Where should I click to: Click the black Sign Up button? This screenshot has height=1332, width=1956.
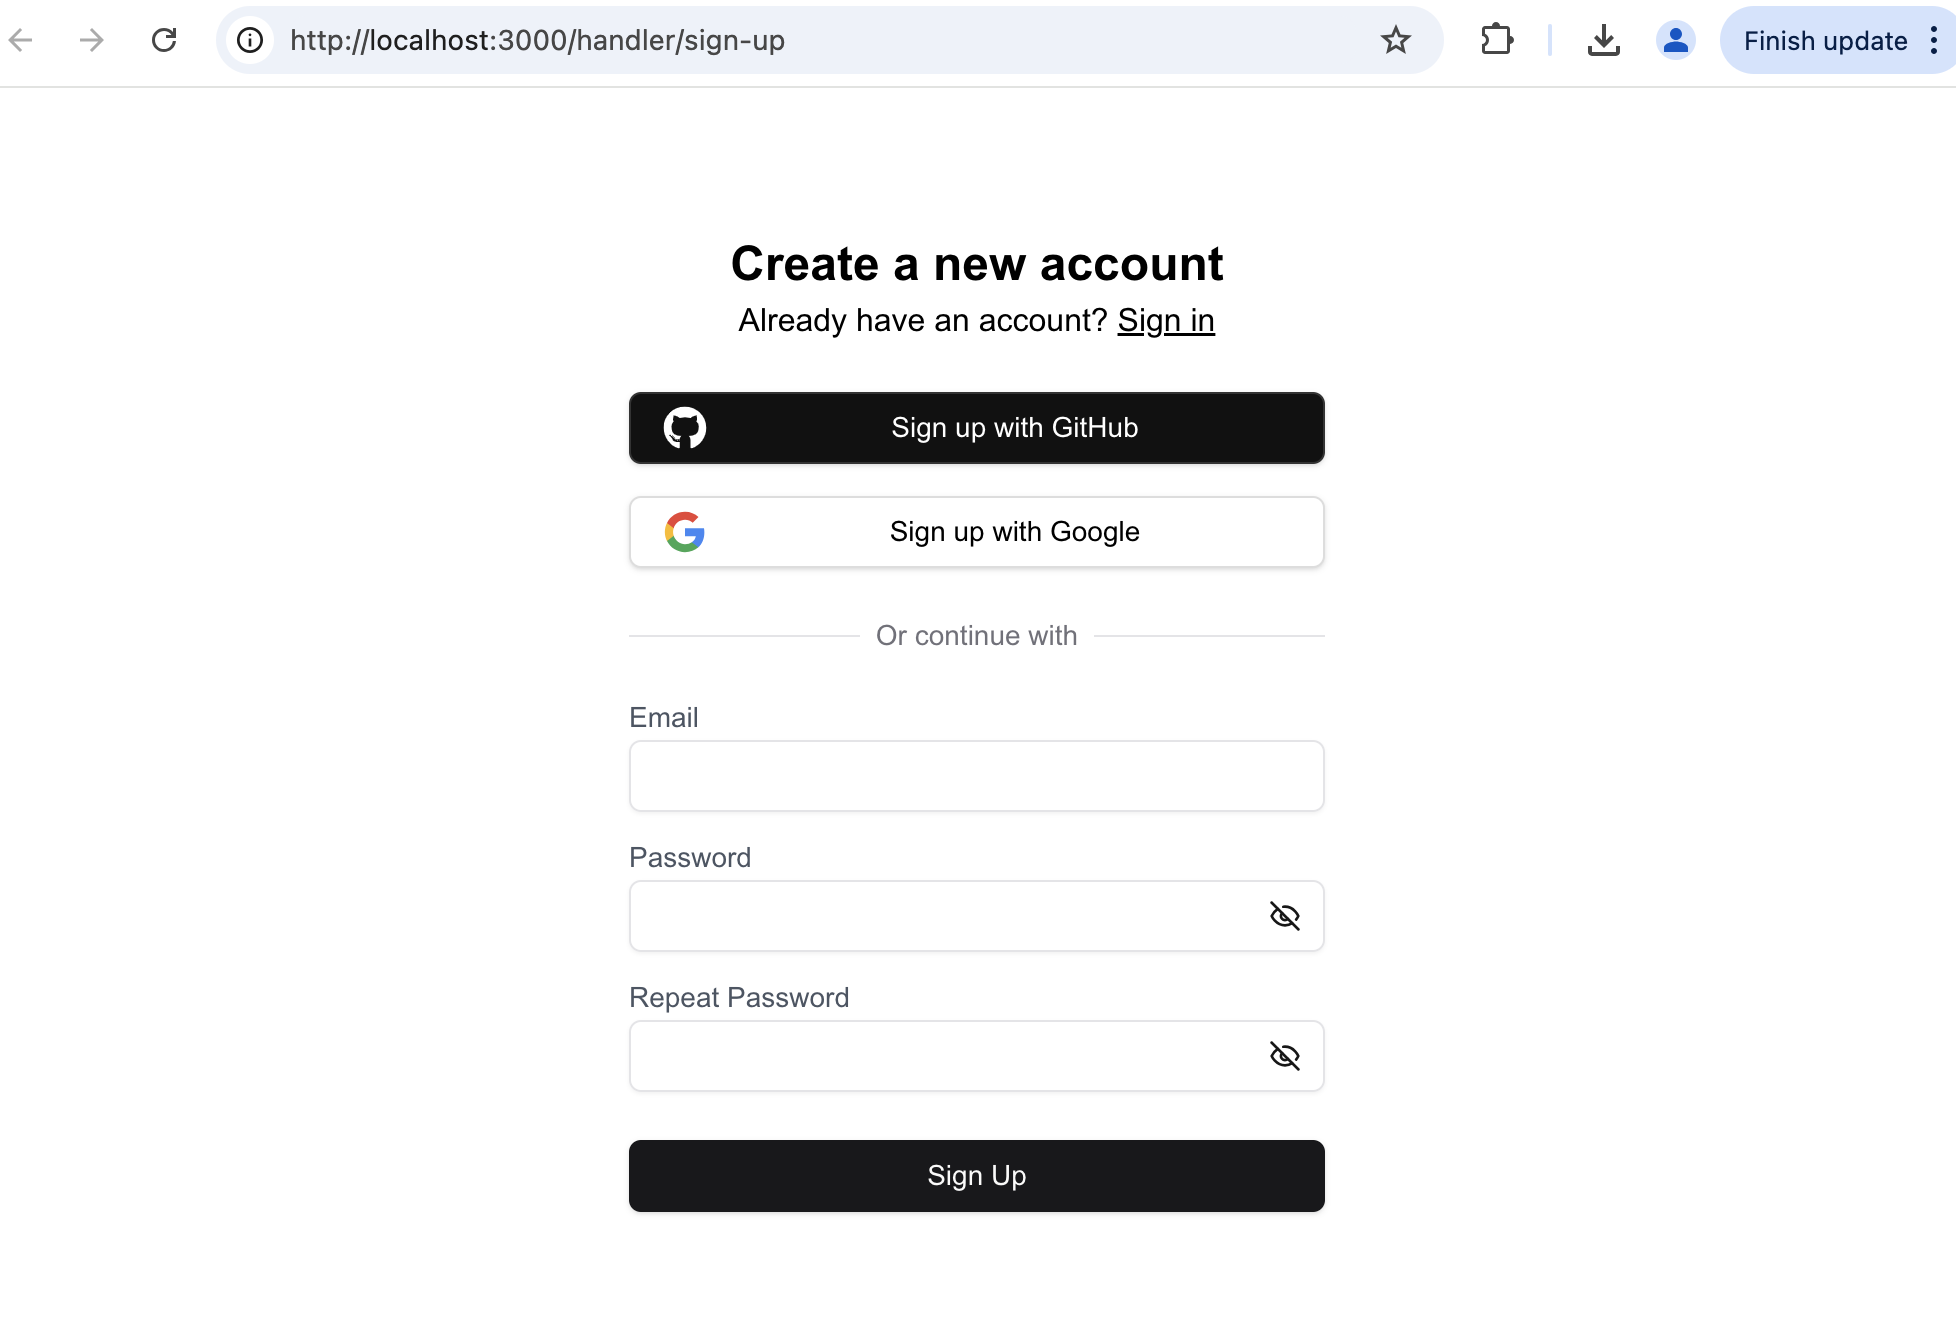click(976, 1176)
